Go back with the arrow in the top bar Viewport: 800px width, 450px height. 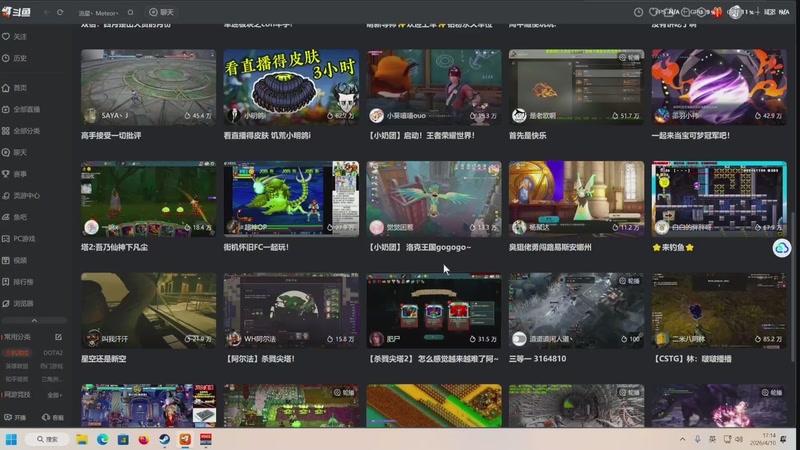[46, 12]
